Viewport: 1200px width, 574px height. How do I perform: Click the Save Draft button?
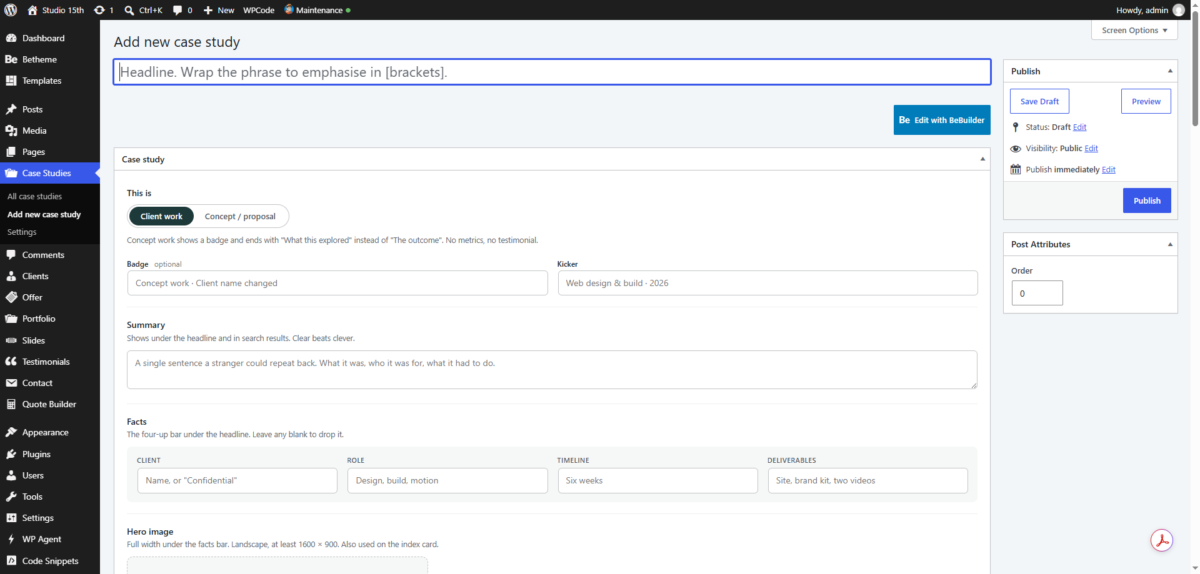1039,101
